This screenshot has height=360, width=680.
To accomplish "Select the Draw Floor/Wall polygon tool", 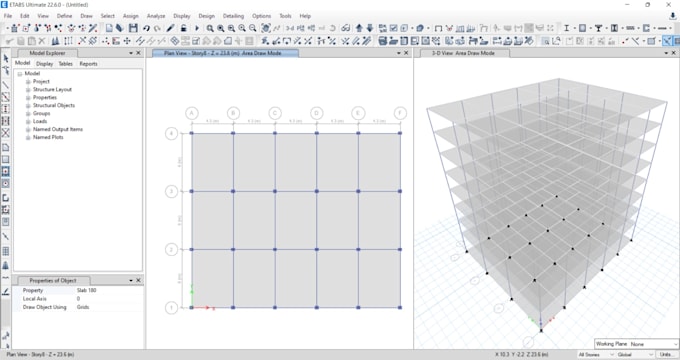I will (x=6, y=147).
